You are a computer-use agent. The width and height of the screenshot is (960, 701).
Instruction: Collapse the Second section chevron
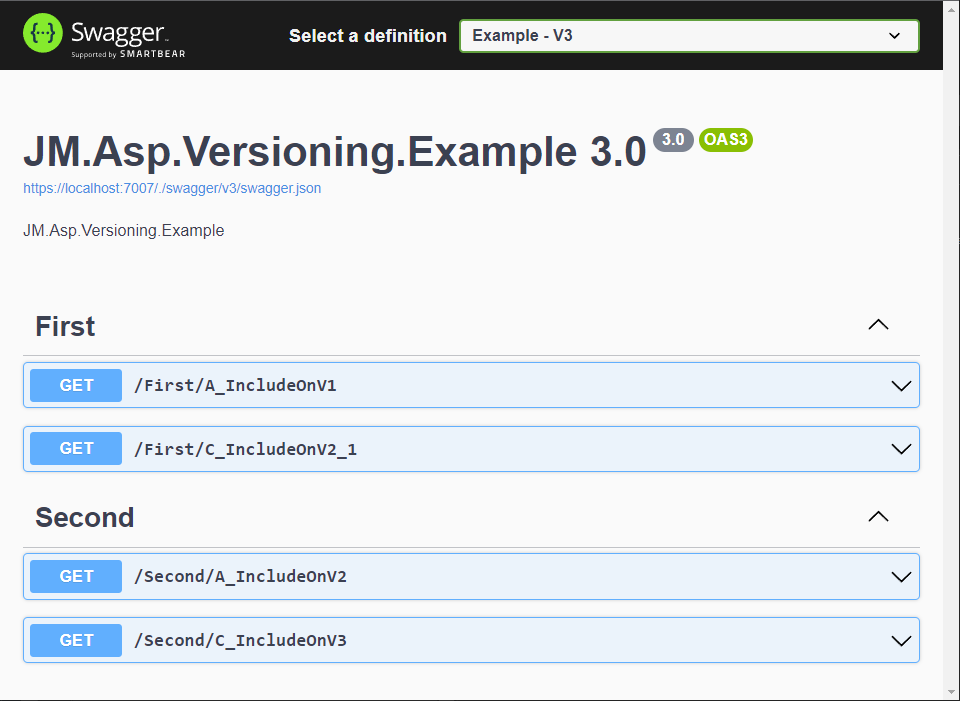[878, 517]
